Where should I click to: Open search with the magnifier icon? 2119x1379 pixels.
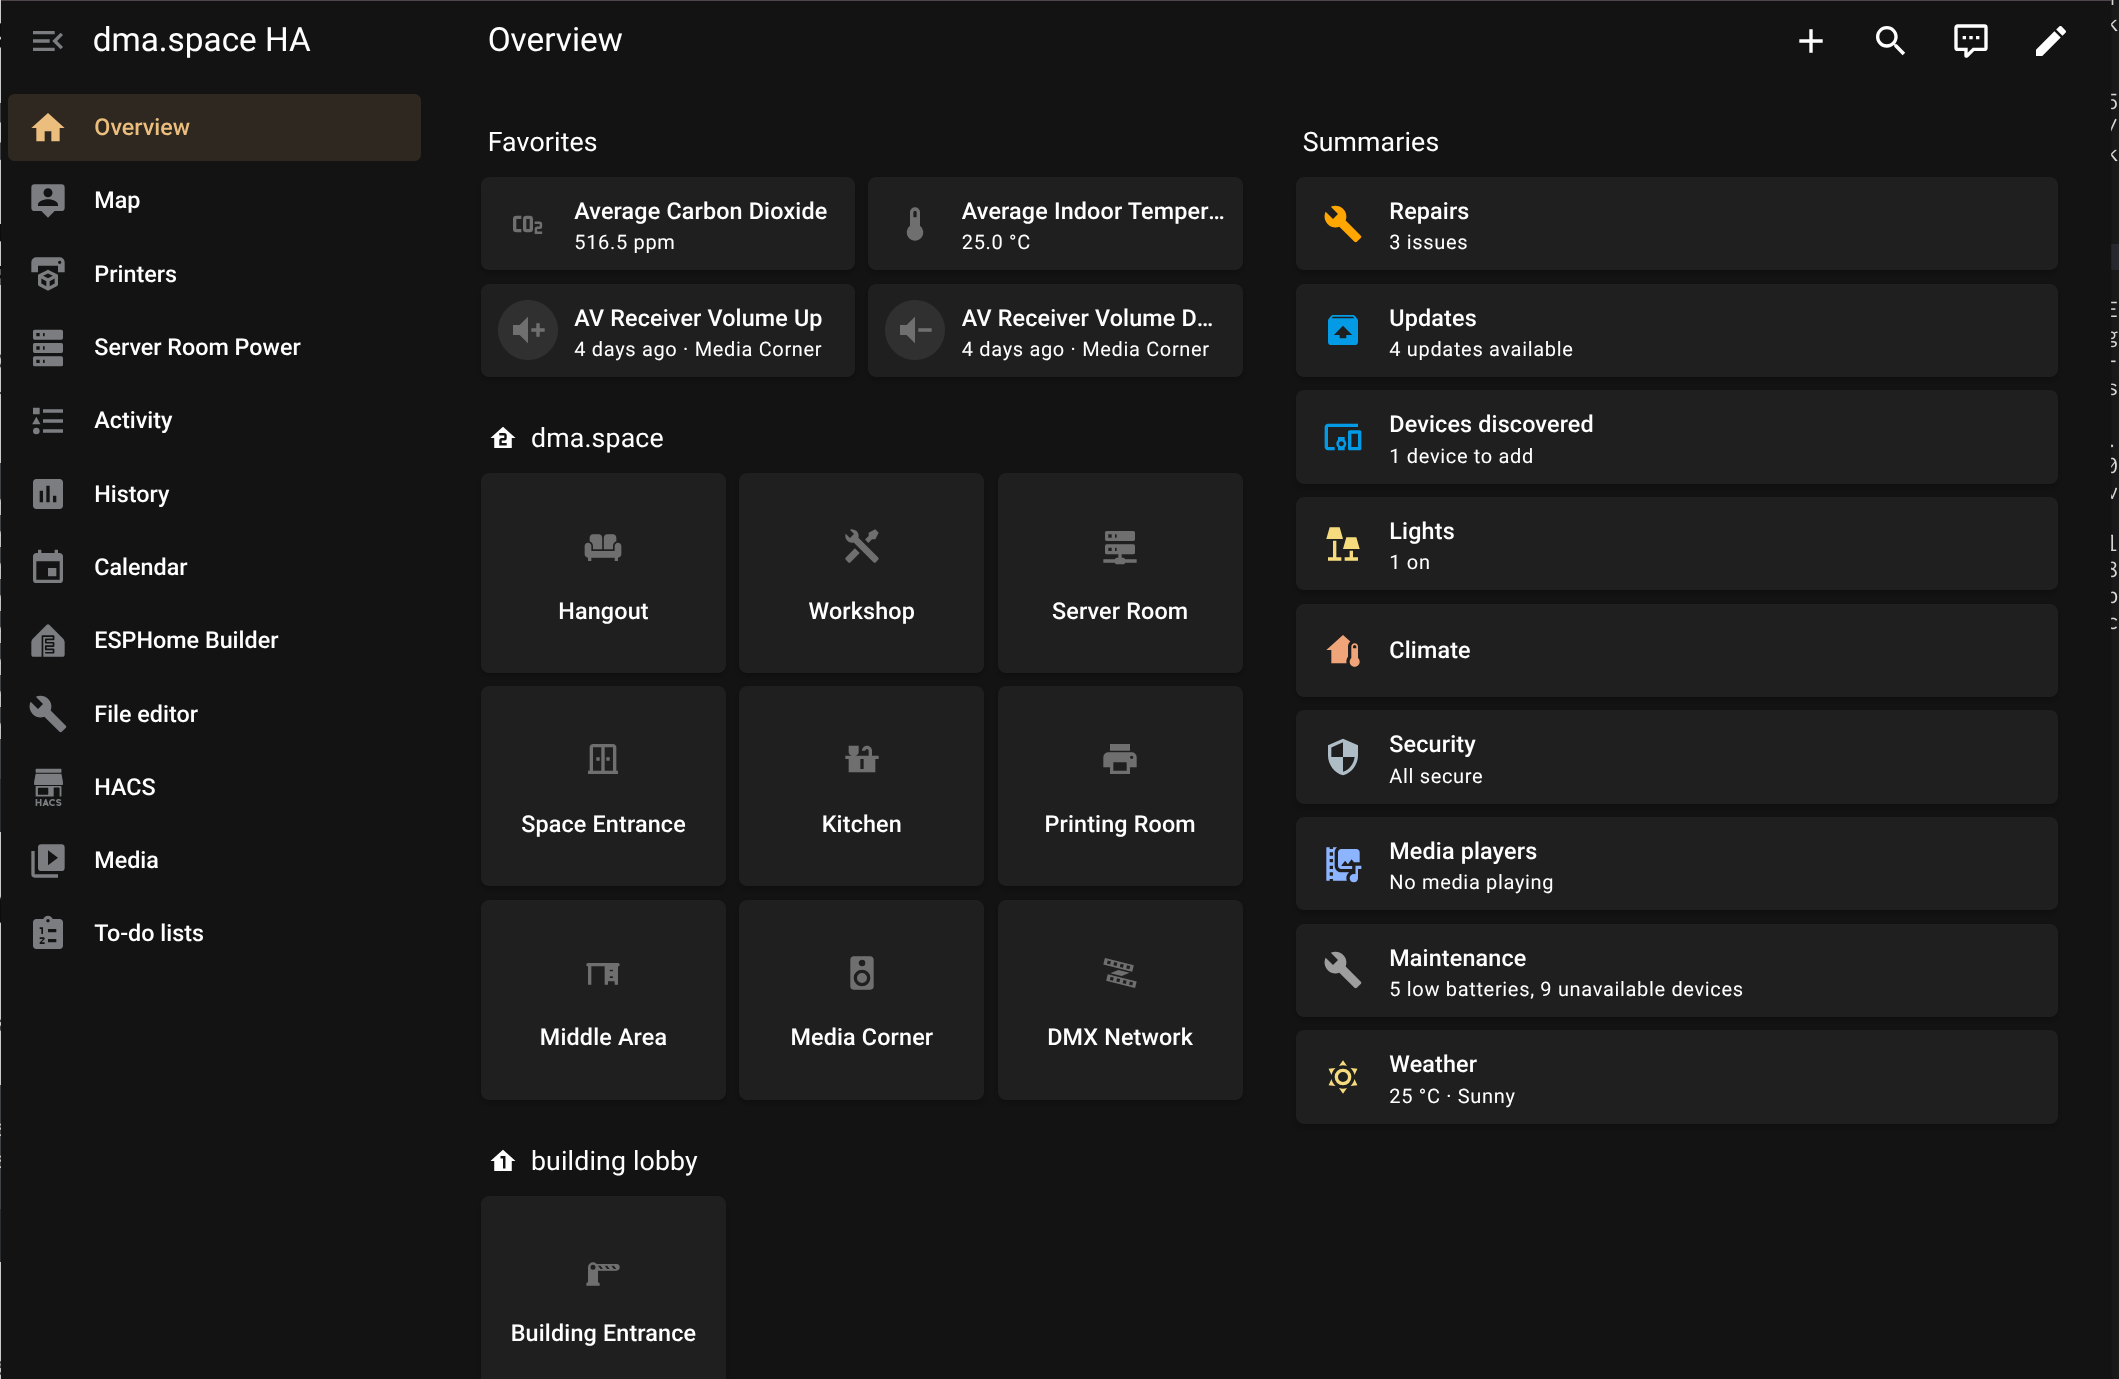[1890, 41]
